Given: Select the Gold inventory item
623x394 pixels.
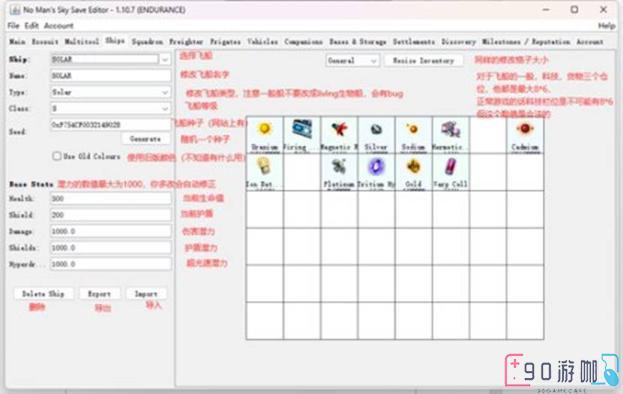Looking at the screenshot, I should tap(413, 172).
